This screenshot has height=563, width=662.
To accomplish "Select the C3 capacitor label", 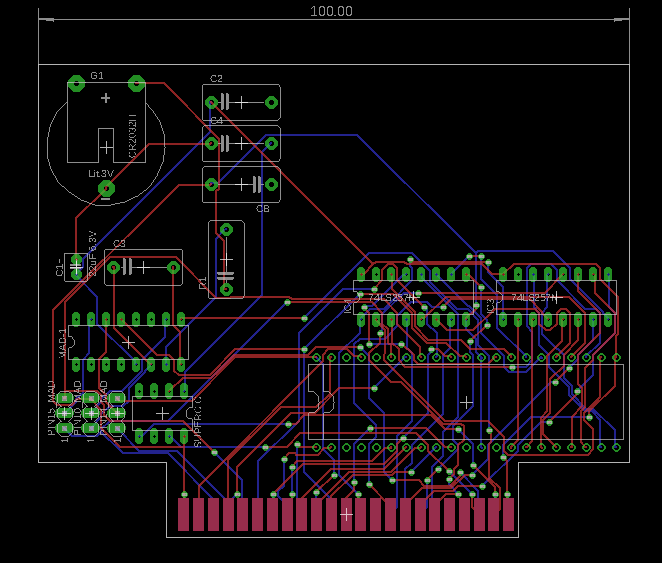I will pos(119,244).
